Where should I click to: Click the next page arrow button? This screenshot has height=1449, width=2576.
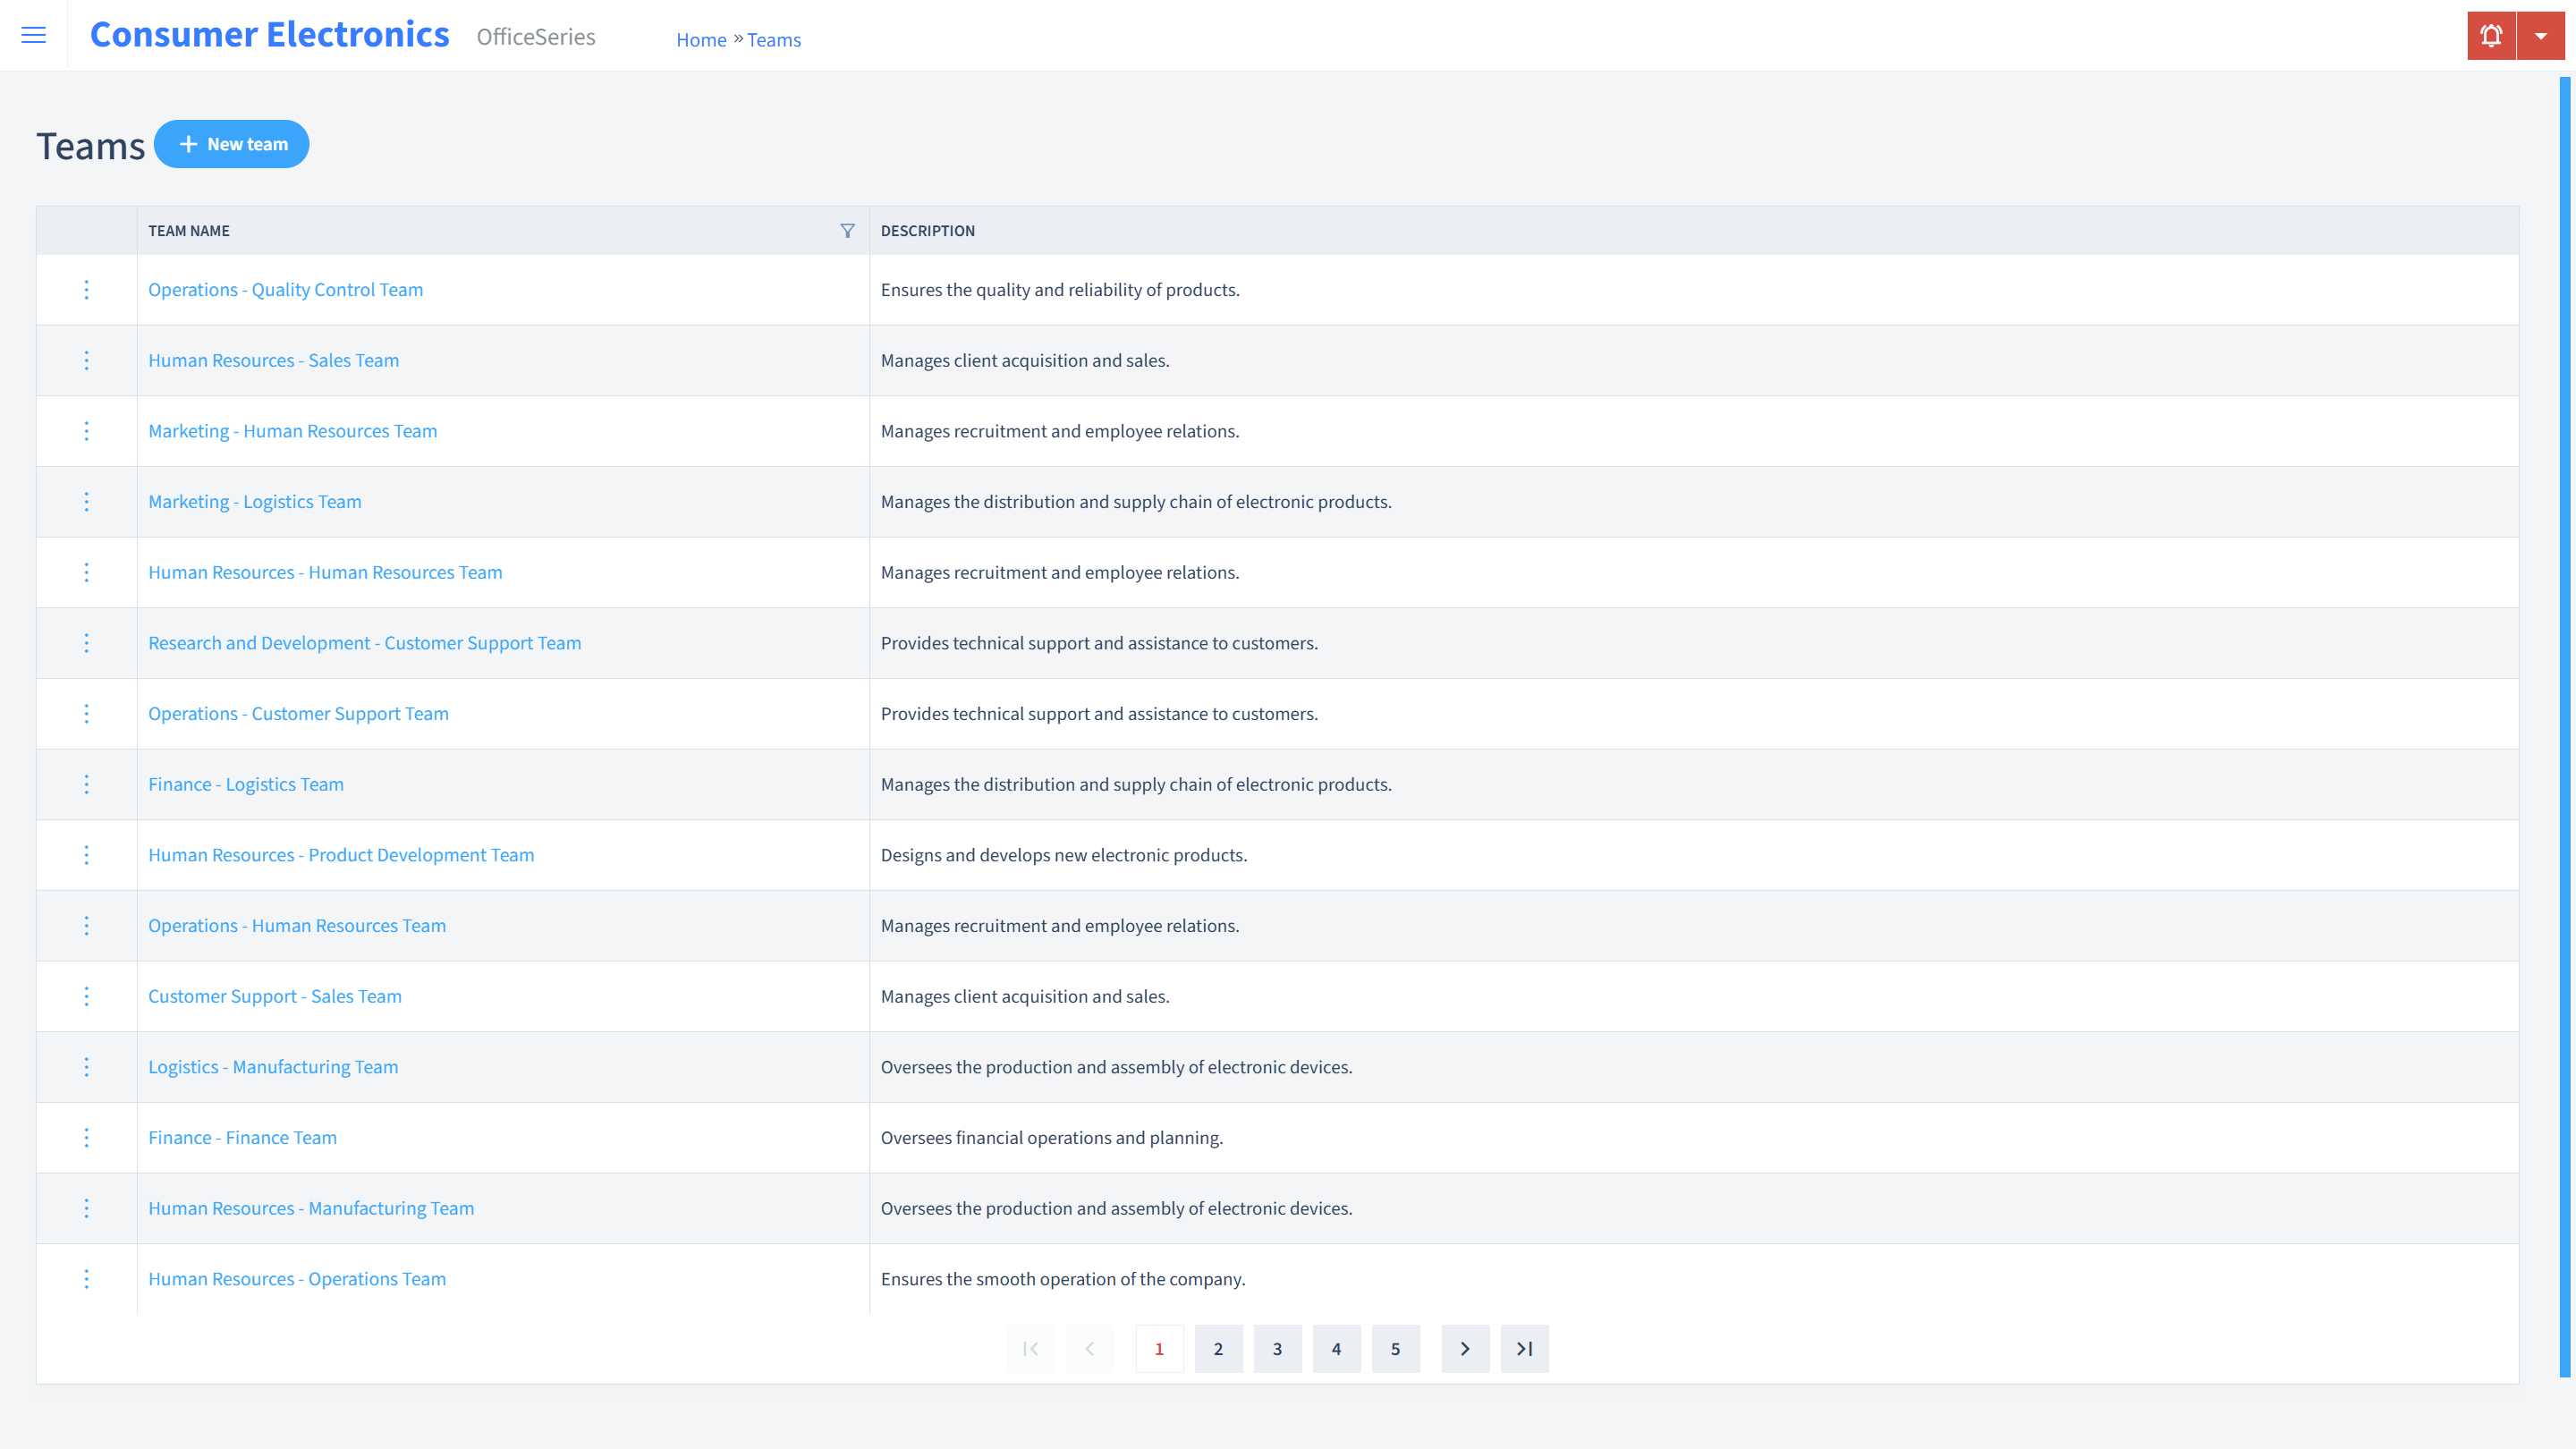[x=1465, y=1348]
